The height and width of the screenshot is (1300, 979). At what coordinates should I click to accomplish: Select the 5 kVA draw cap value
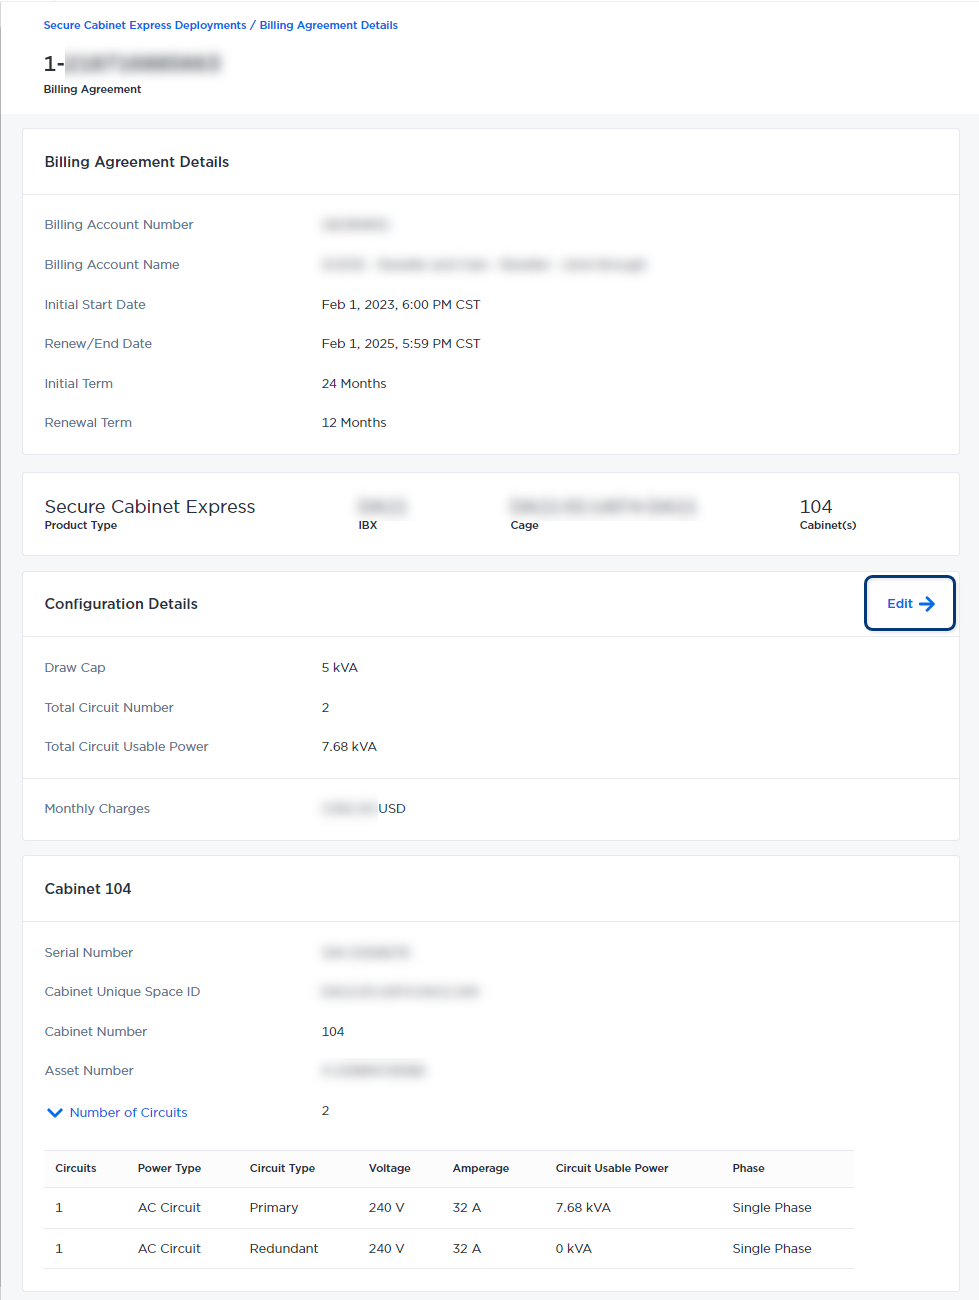click(x=340, y=668)
